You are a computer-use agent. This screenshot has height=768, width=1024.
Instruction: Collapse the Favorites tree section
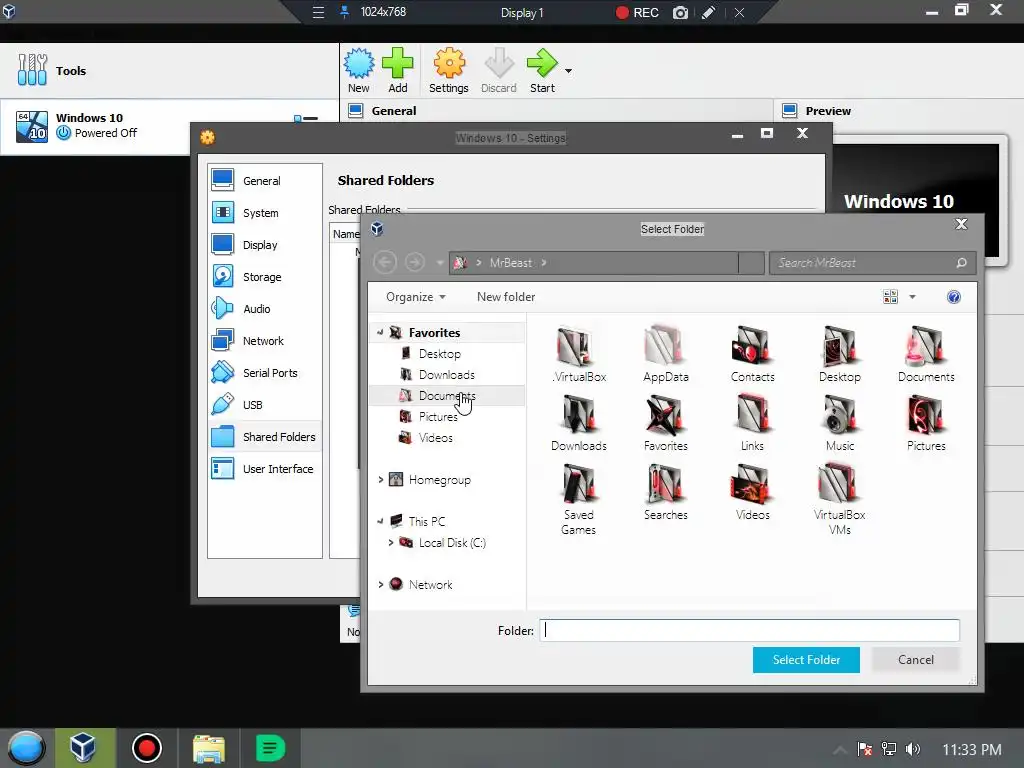380,332
